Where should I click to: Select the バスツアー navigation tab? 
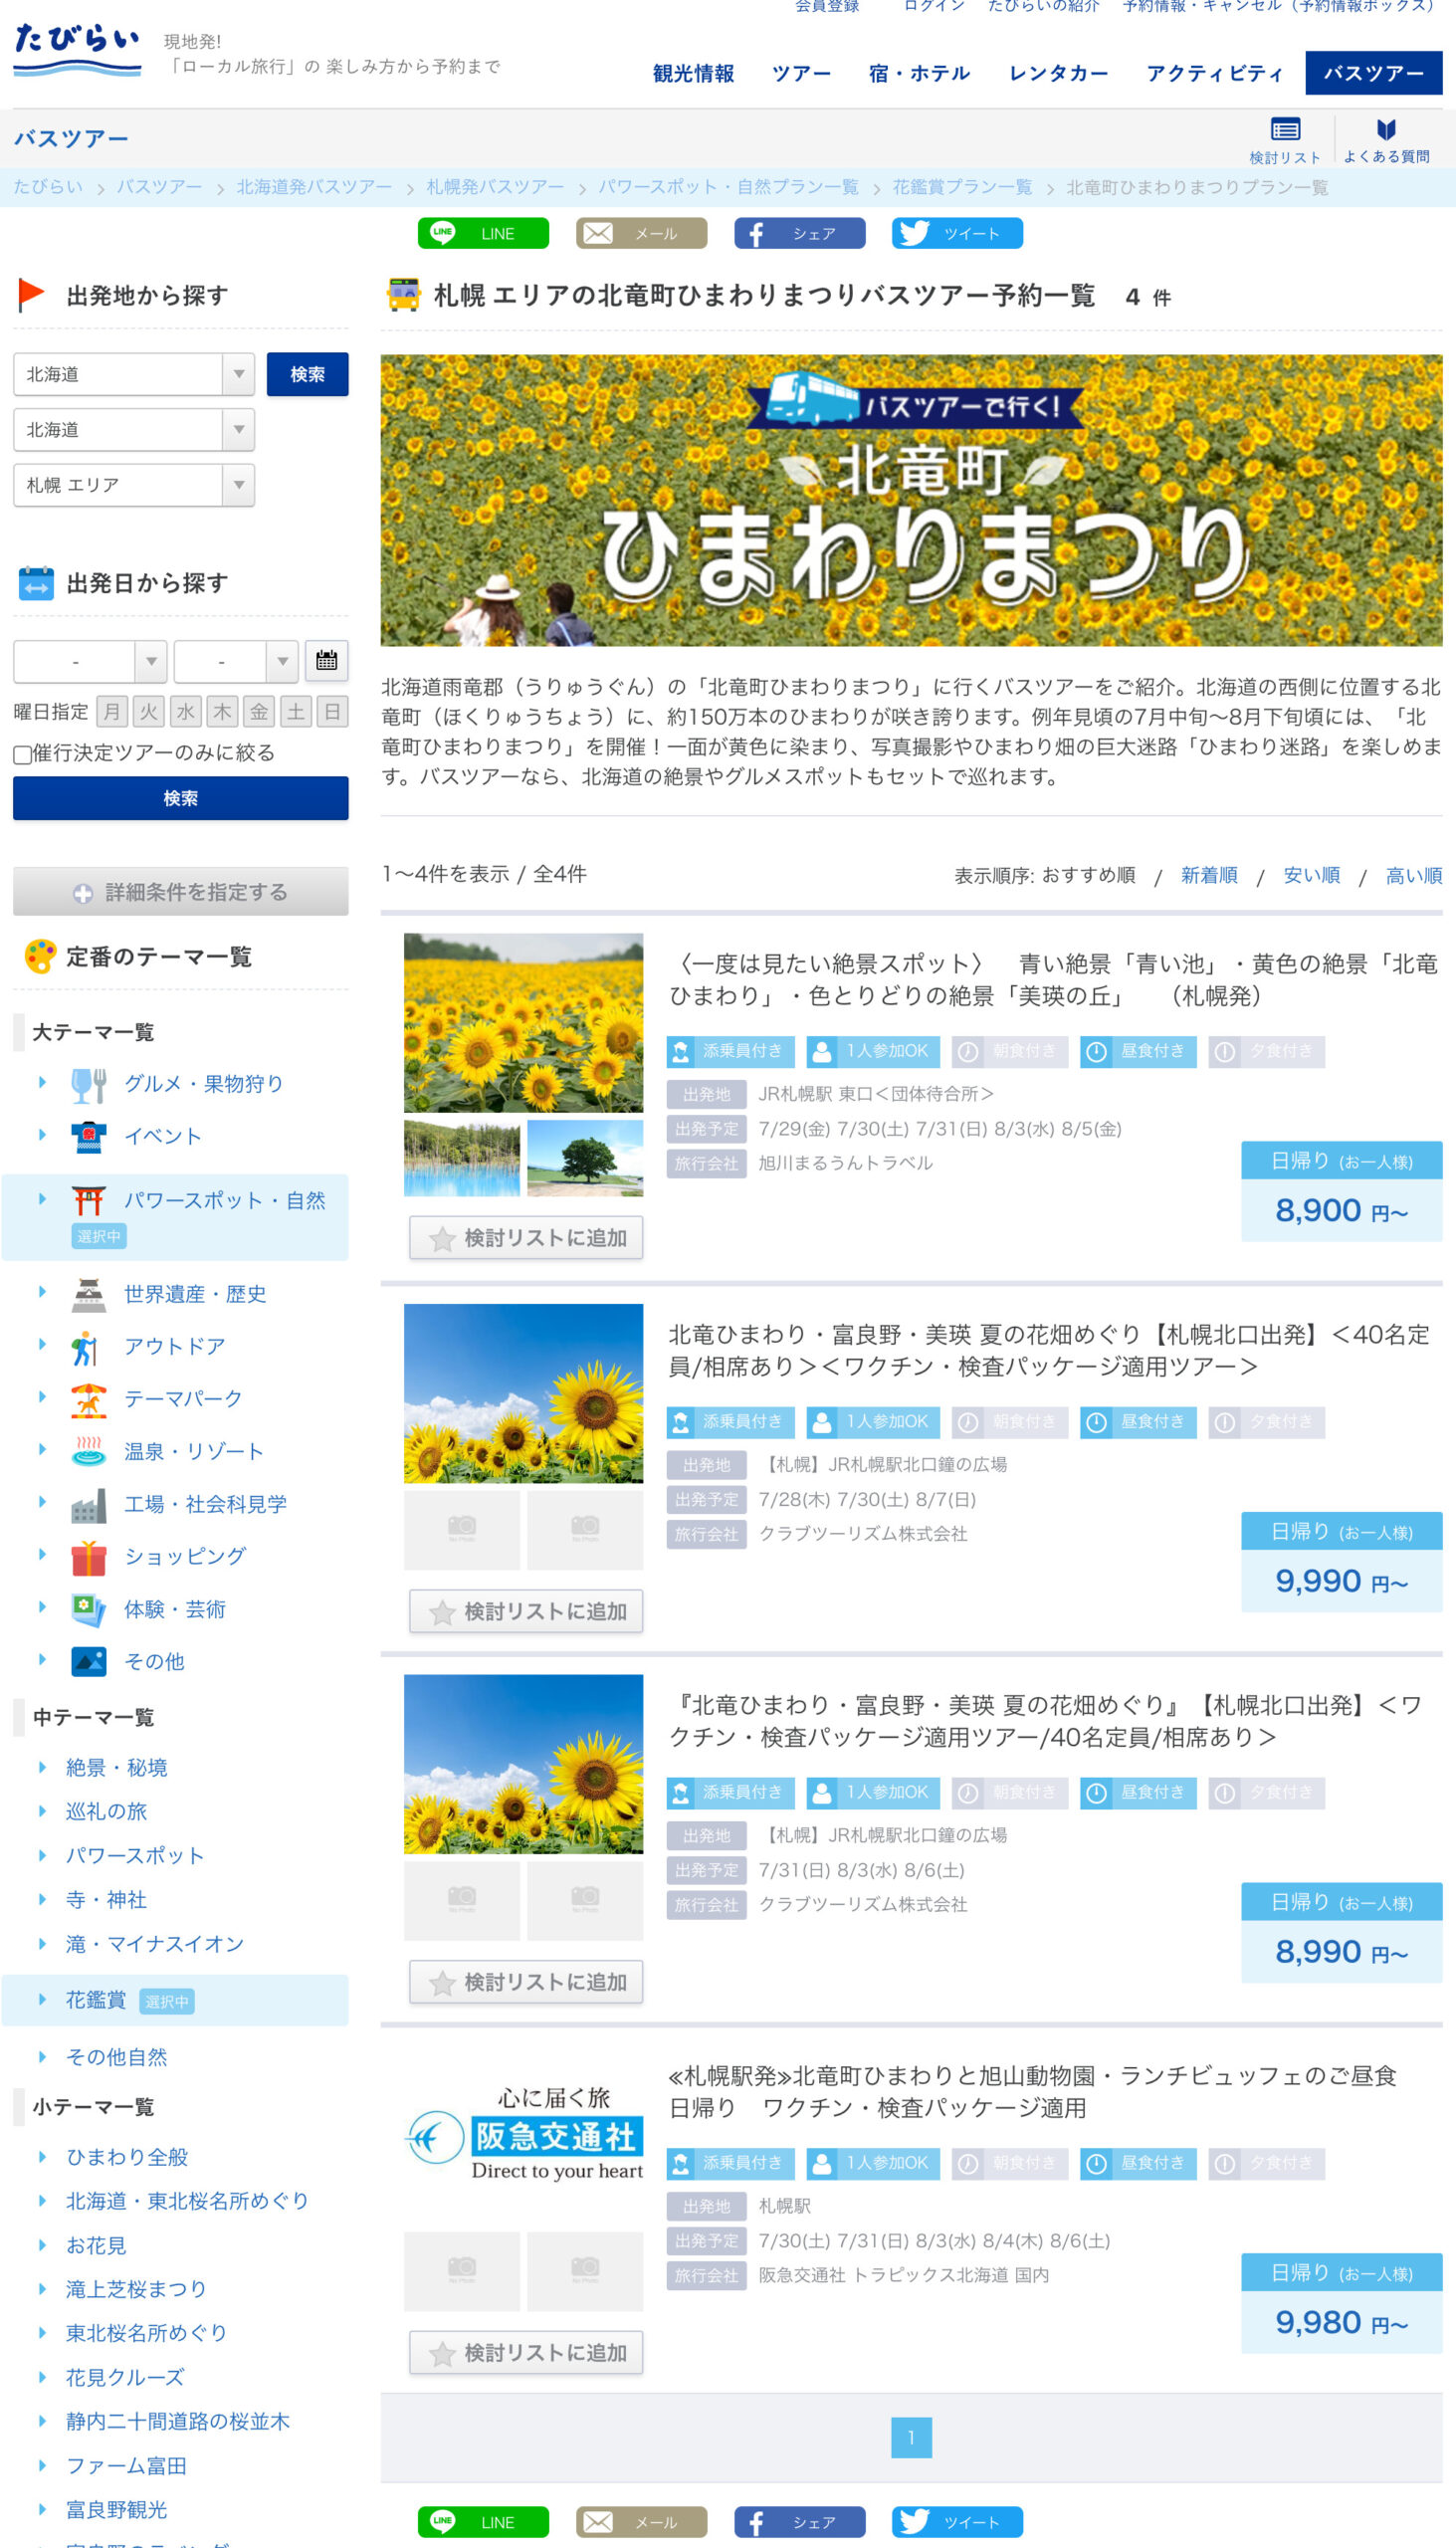click(1374, 72)
